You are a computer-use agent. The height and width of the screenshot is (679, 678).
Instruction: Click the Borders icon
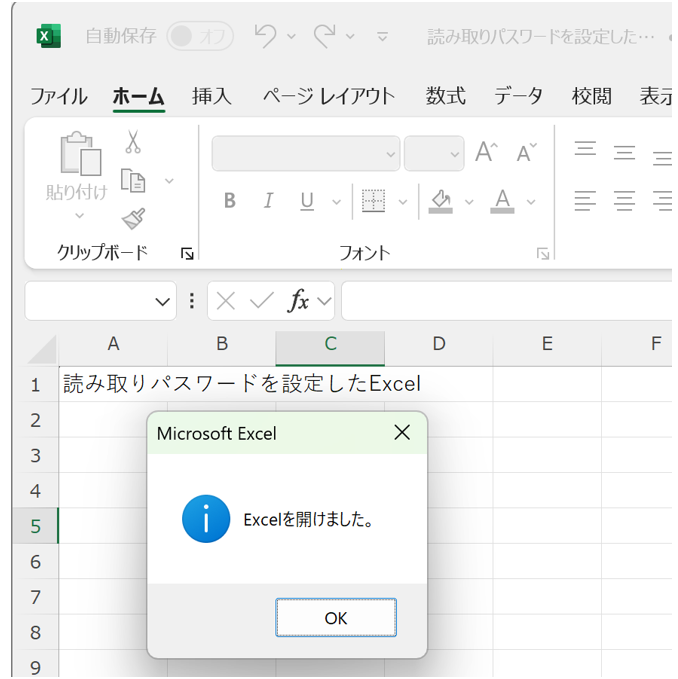point(373,200)
